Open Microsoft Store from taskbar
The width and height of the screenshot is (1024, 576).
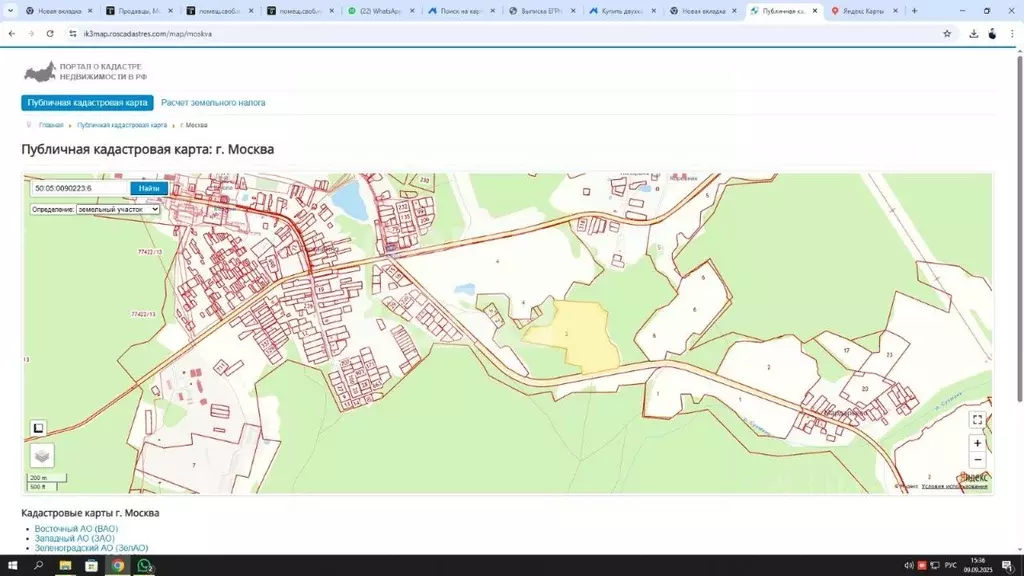coord(91,566)
